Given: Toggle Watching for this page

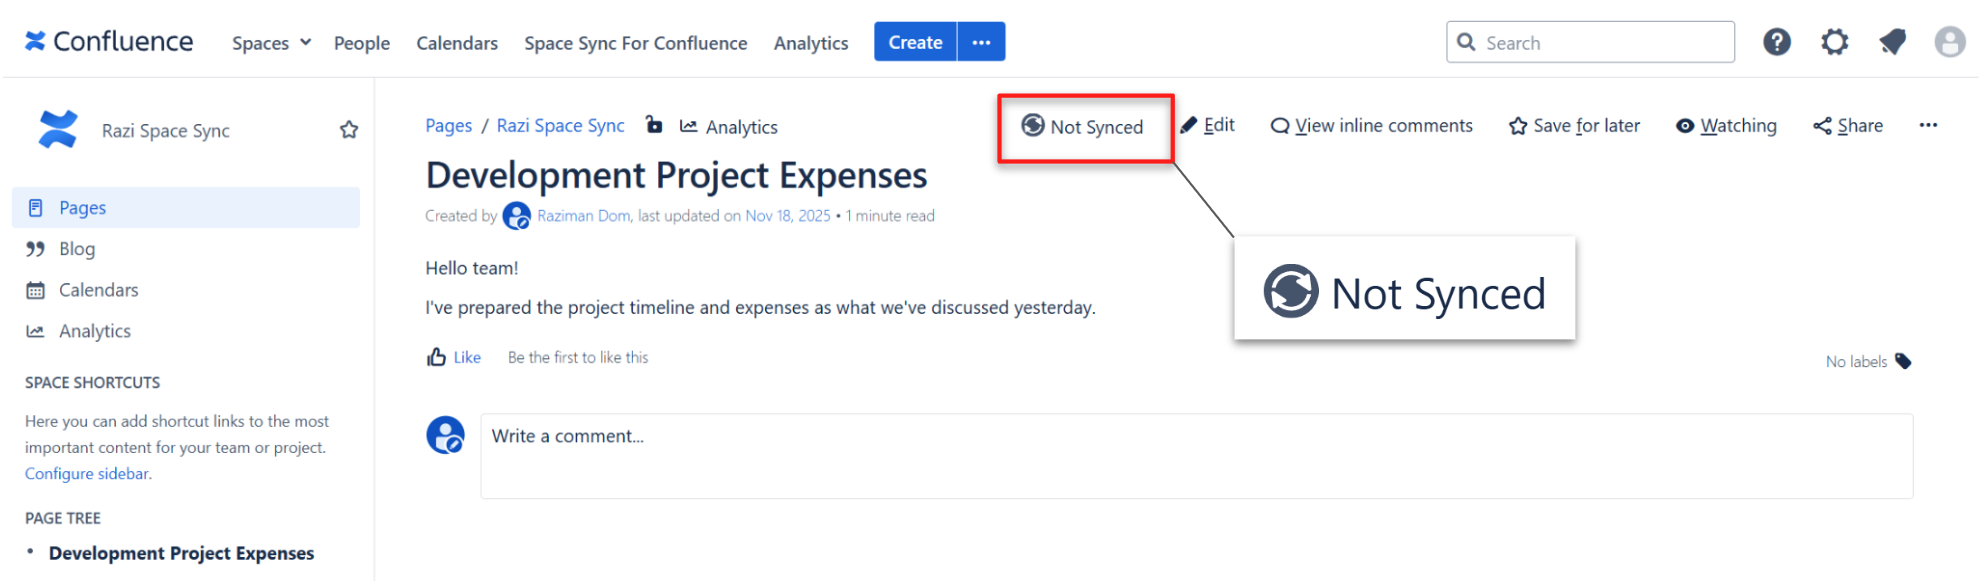Looking at the screenshot, I should coord(1726,126).
